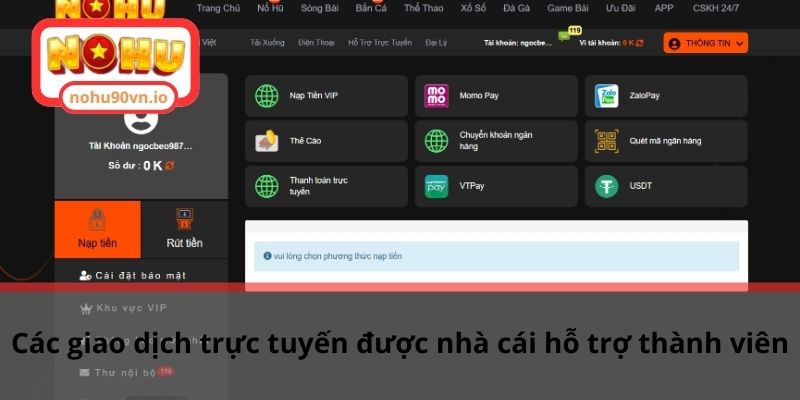
Task: Open the Đá Gà menu
Action: click(x=516, y=8)
